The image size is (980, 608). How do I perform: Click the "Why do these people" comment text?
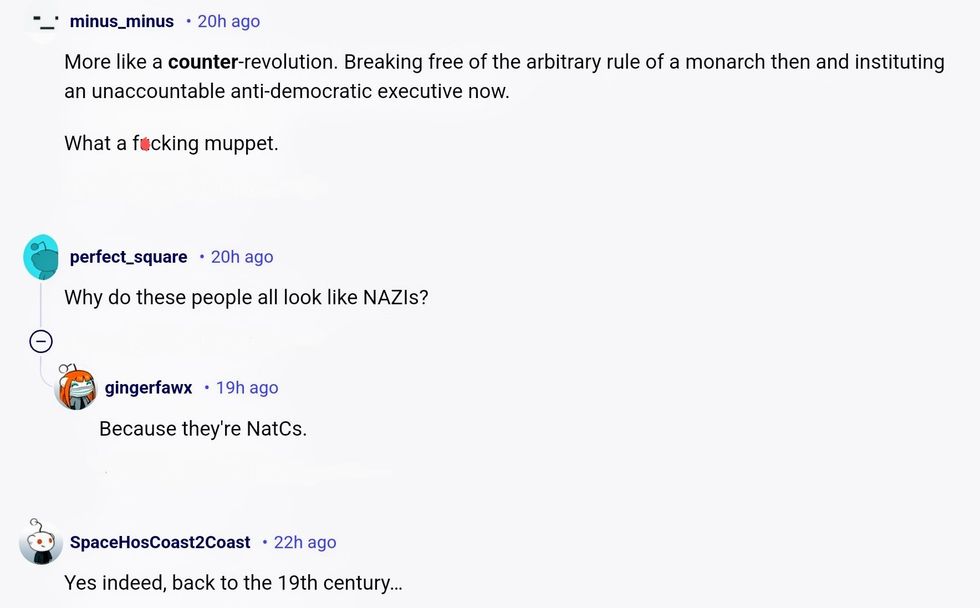click(x=246, y=297)
